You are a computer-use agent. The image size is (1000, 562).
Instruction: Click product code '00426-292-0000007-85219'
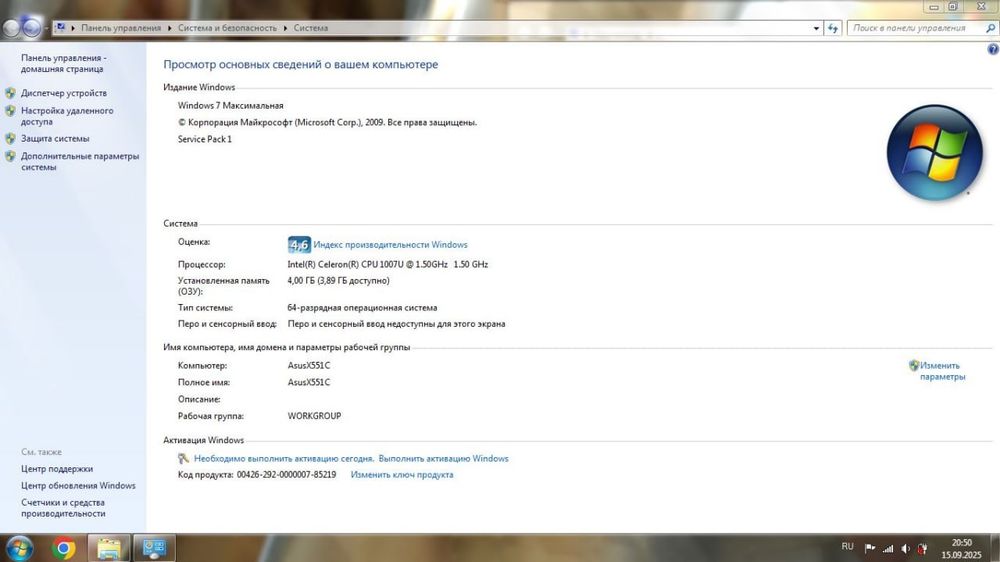(x=286, y=475)
